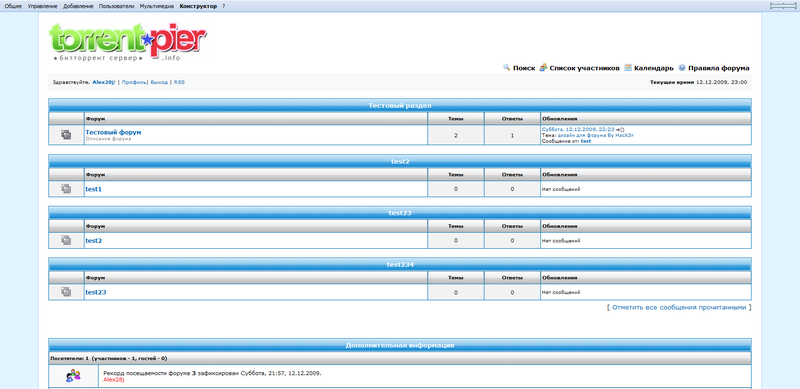
Task: Click the Alex28j username in greeting
Action: click(104, 82)
